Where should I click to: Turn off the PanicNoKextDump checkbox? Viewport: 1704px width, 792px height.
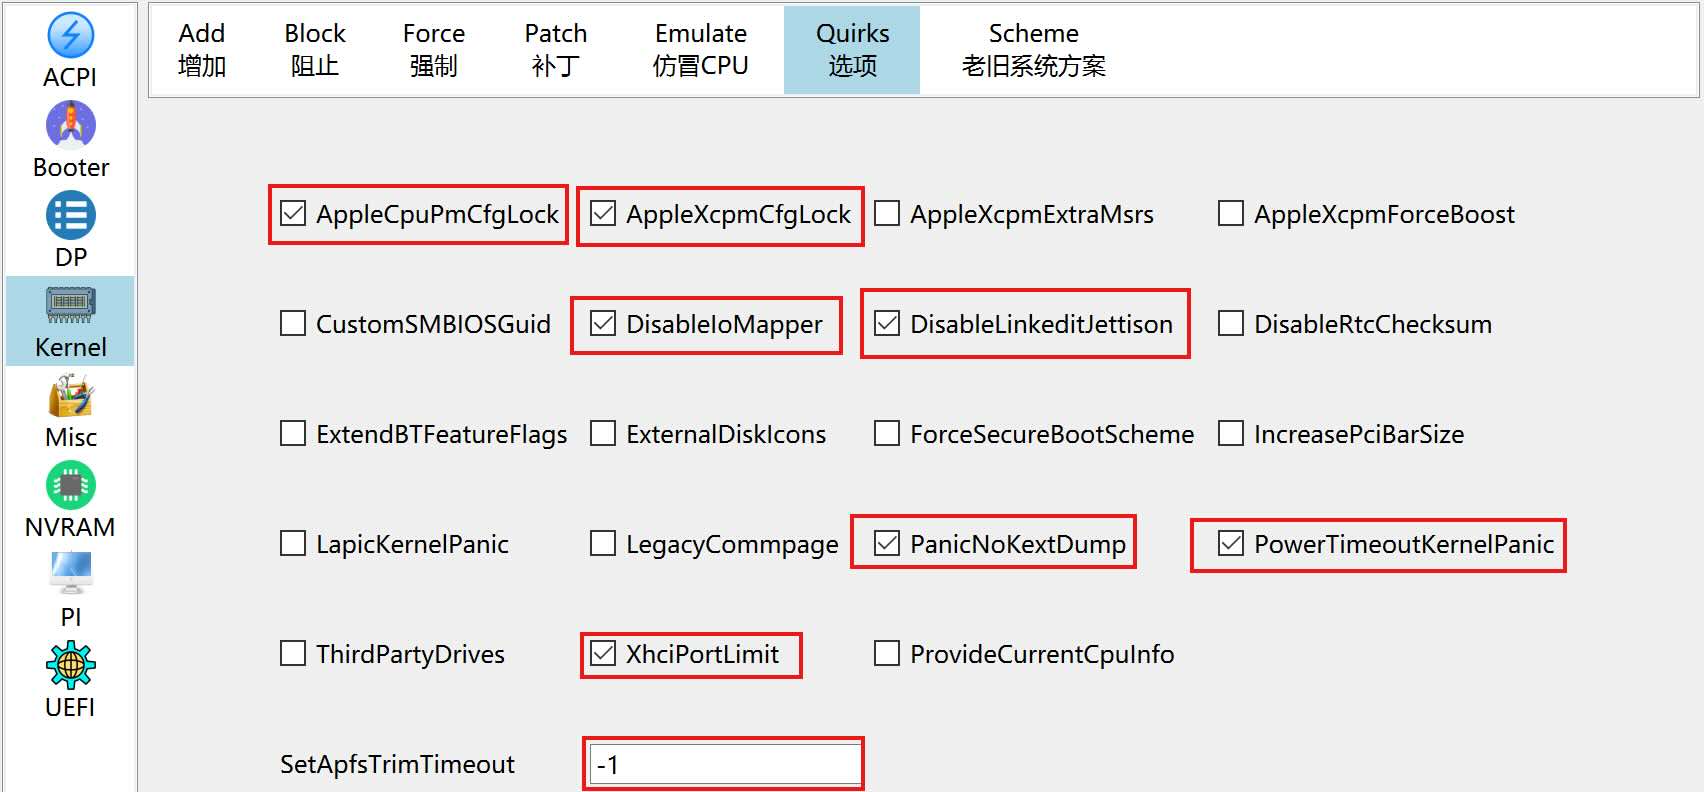point(887,543)
